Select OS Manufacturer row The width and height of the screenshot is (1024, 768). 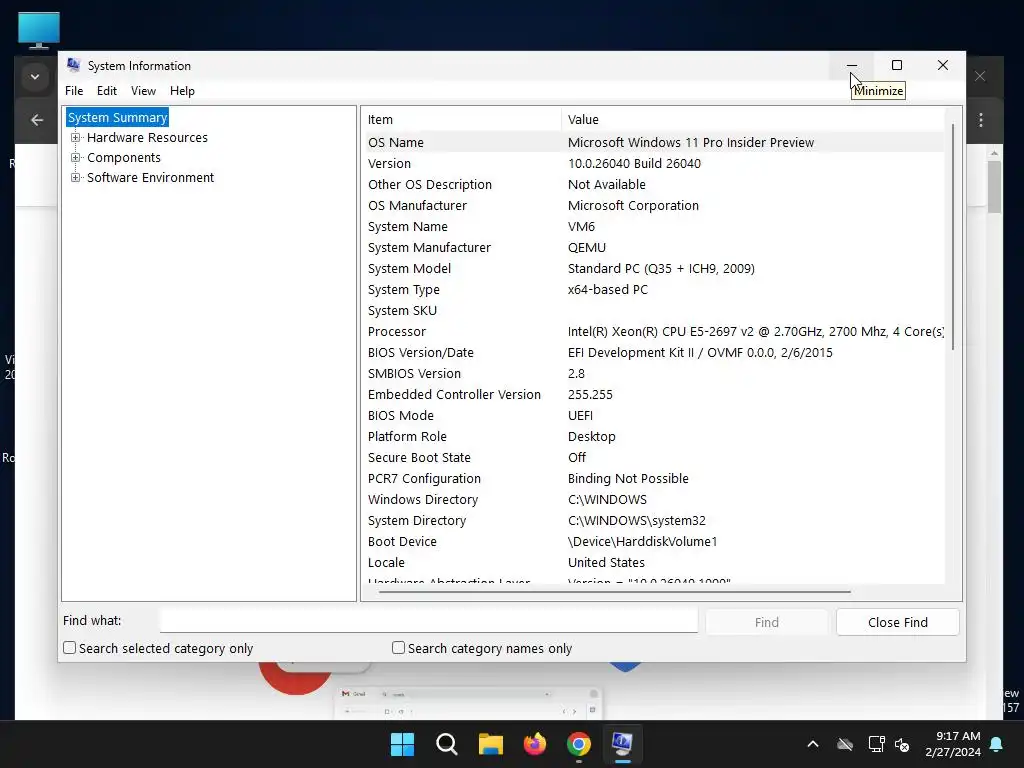655,205
